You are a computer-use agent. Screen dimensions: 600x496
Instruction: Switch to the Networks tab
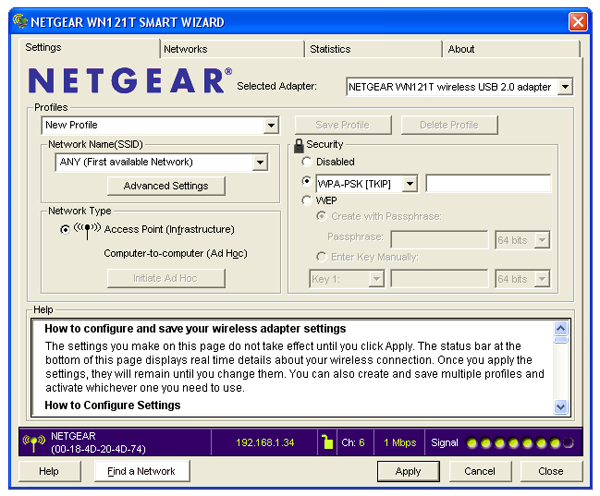click(x=232, y=49)
